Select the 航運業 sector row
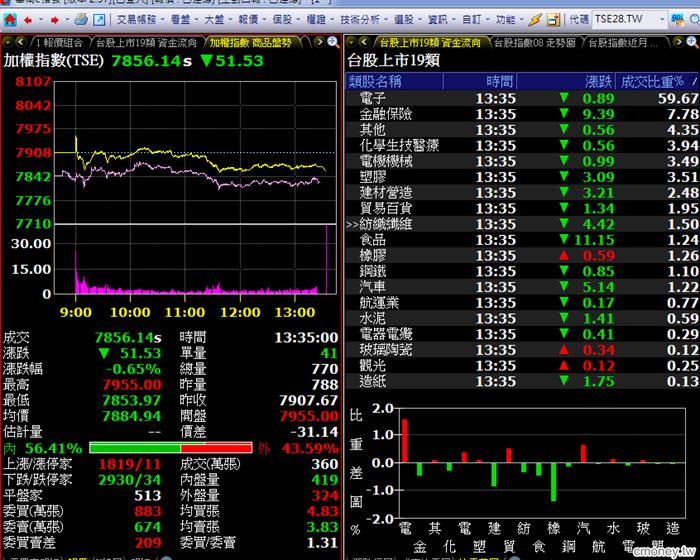The image size is (700, 560). pyautogui.click(x=522, y=302)
